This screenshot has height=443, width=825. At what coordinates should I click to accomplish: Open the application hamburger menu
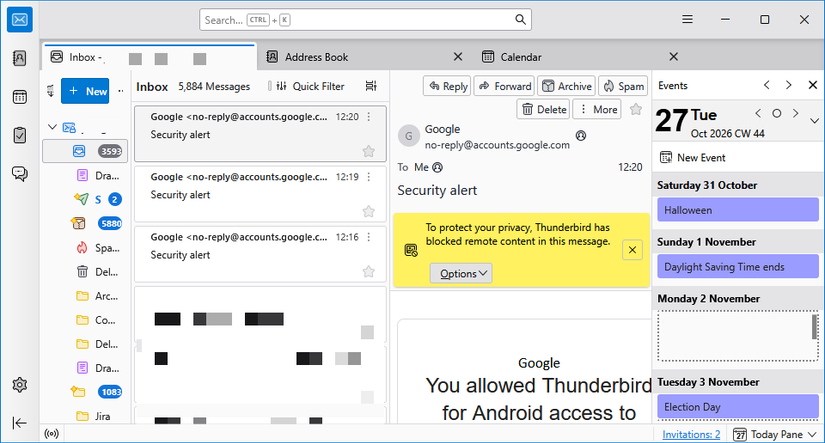click(x=687, y=19)
